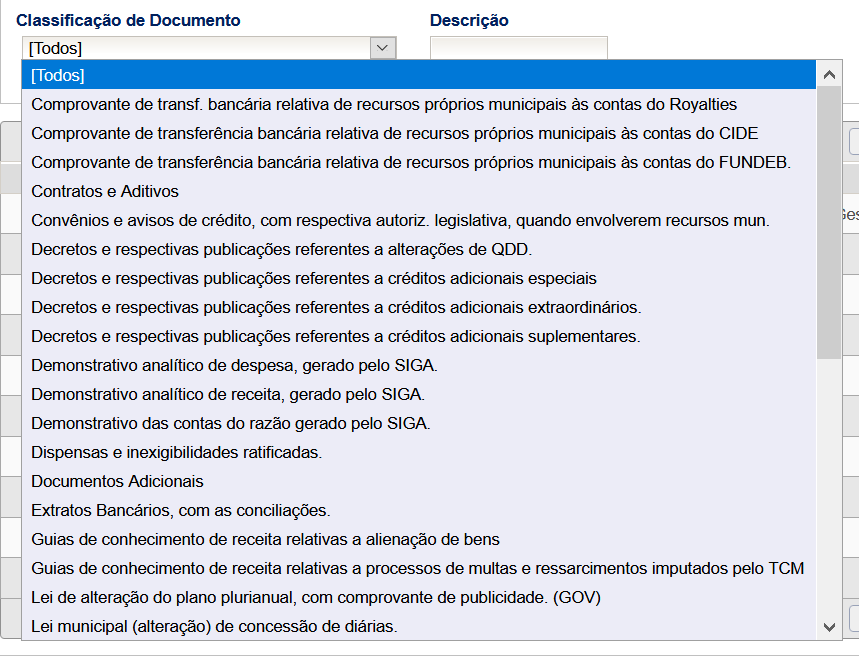Pick 'créditos adicionais especiais' option
Viewport: 859px width, 657px height.
click(x=419, y=278)
